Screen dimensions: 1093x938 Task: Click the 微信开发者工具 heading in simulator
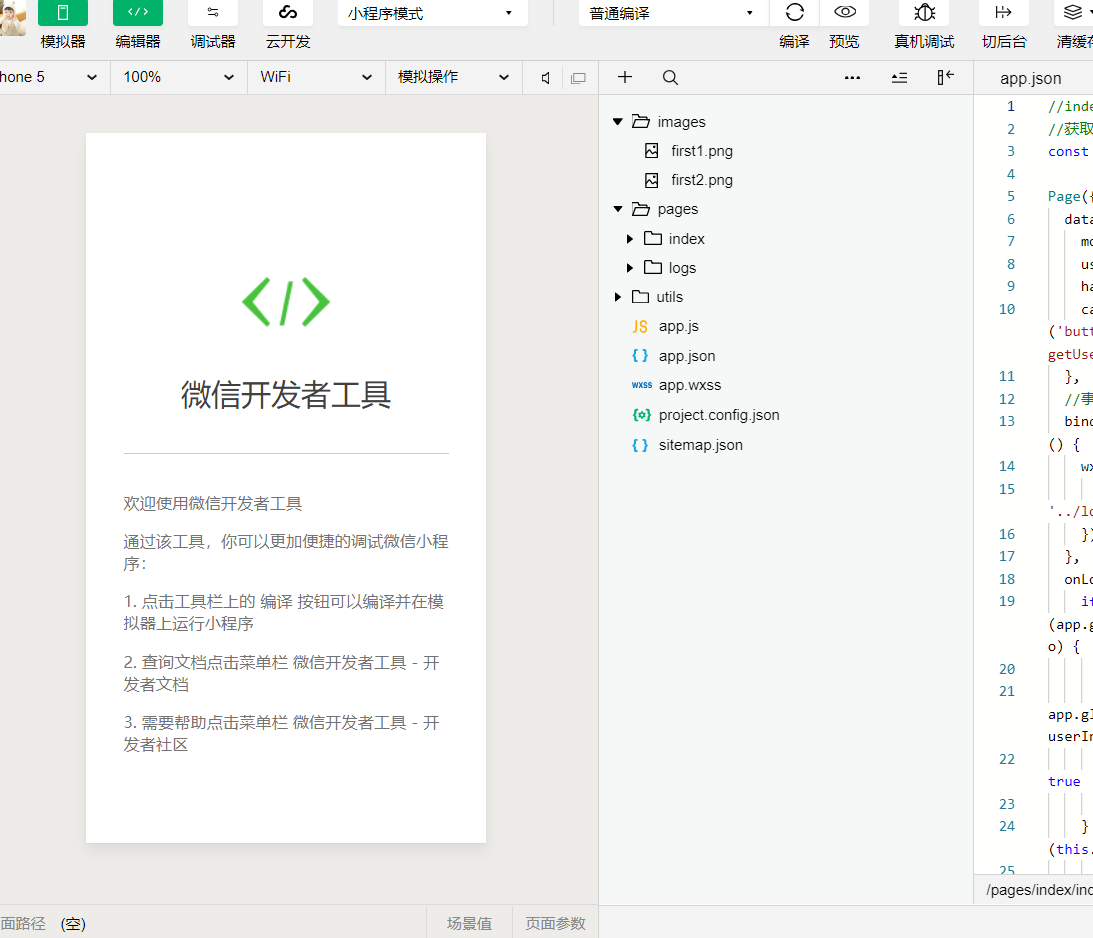[286, 395]
